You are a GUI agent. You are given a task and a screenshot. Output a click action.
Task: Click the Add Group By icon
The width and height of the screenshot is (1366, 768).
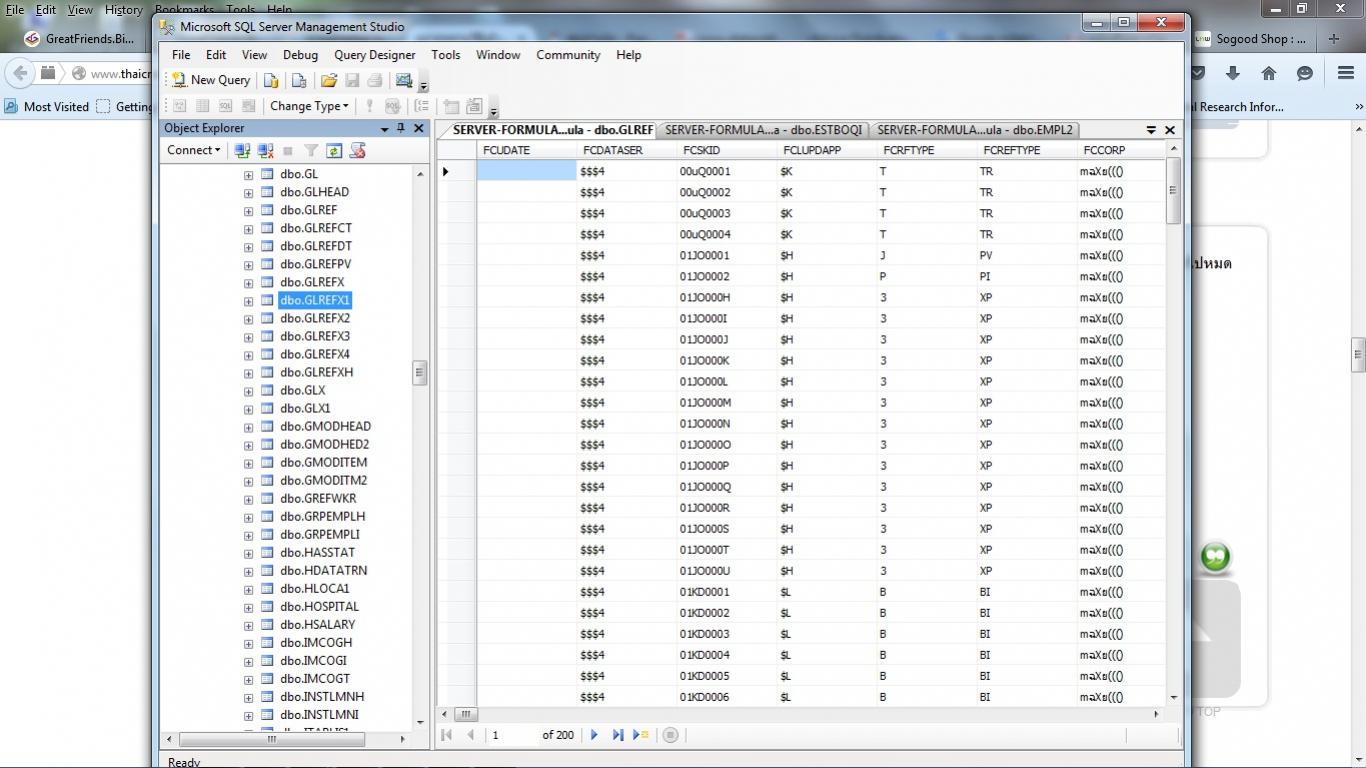point(422,106)
